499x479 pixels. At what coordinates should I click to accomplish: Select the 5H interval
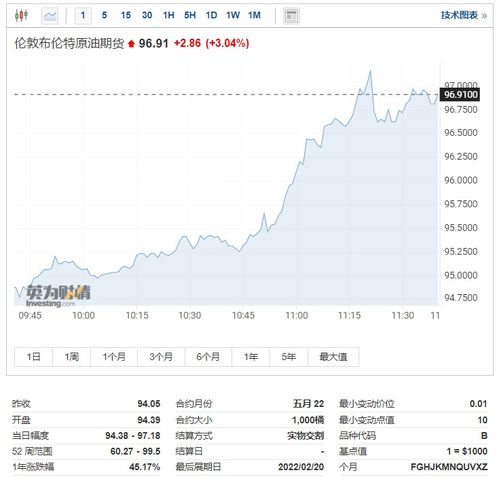click(x=190, y=15)
